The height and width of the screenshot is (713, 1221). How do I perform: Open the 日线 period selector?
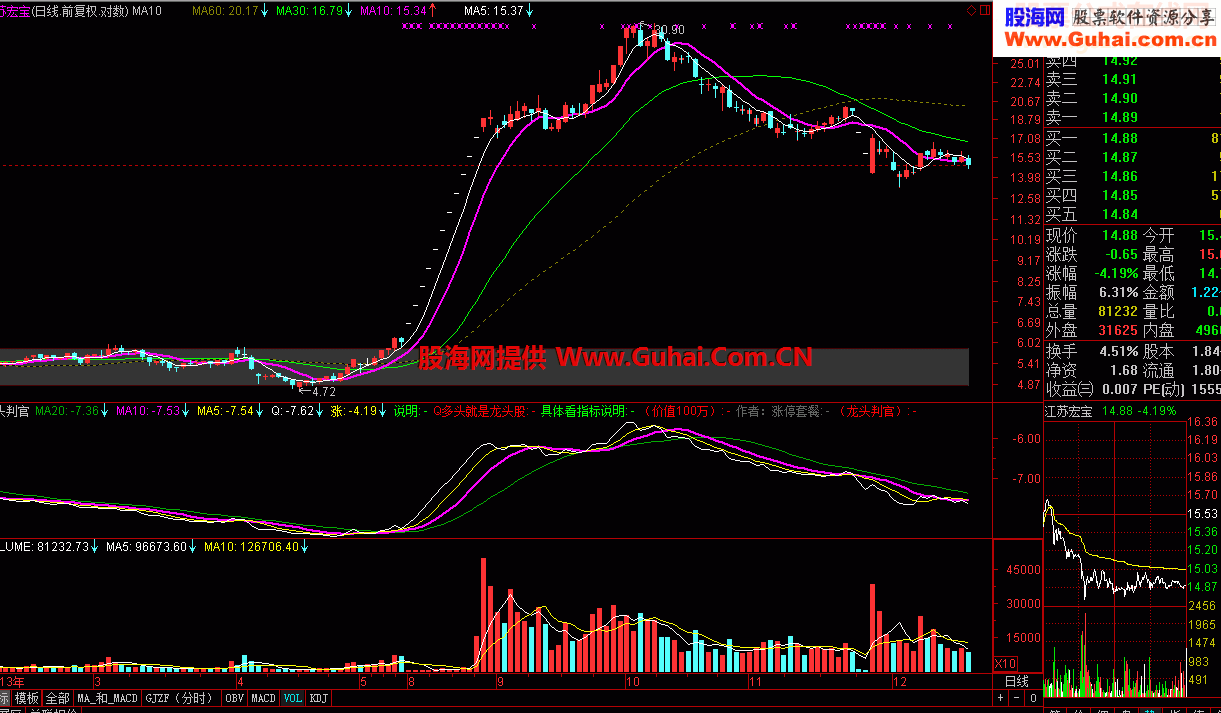(1017, 681)
